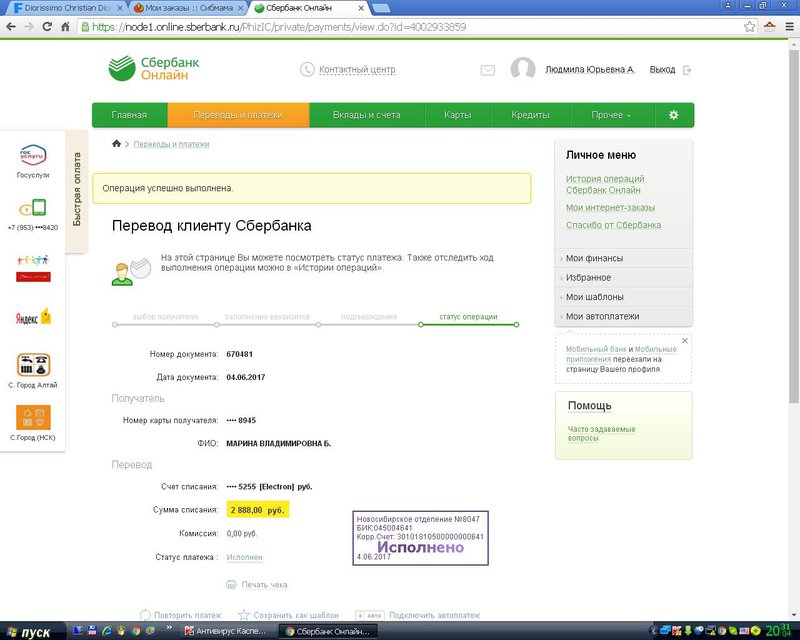The height and width of the screenshot is (640, 800).
Task: Select the highlighted amount 2 888,00 руб.
Action: point(258,510)
